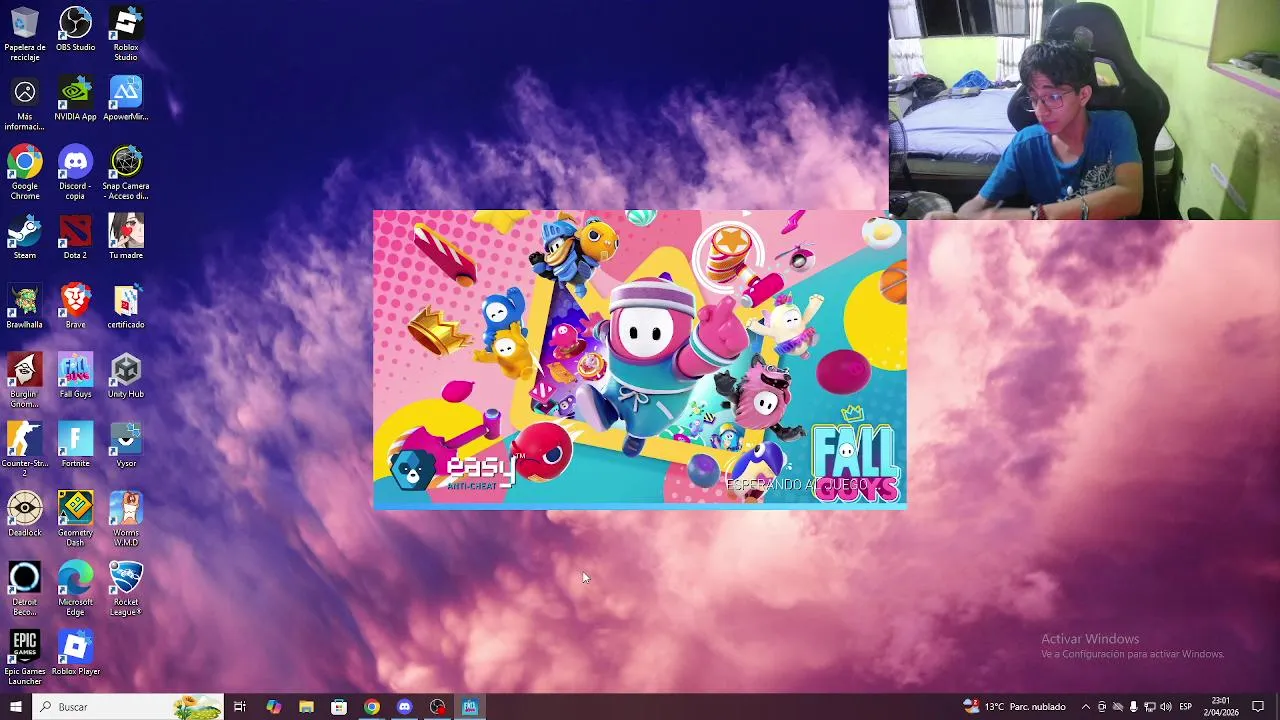The image size is (1280, 720).
Task: Select the Detroit Become Human desktop icon
Action: 25,588
